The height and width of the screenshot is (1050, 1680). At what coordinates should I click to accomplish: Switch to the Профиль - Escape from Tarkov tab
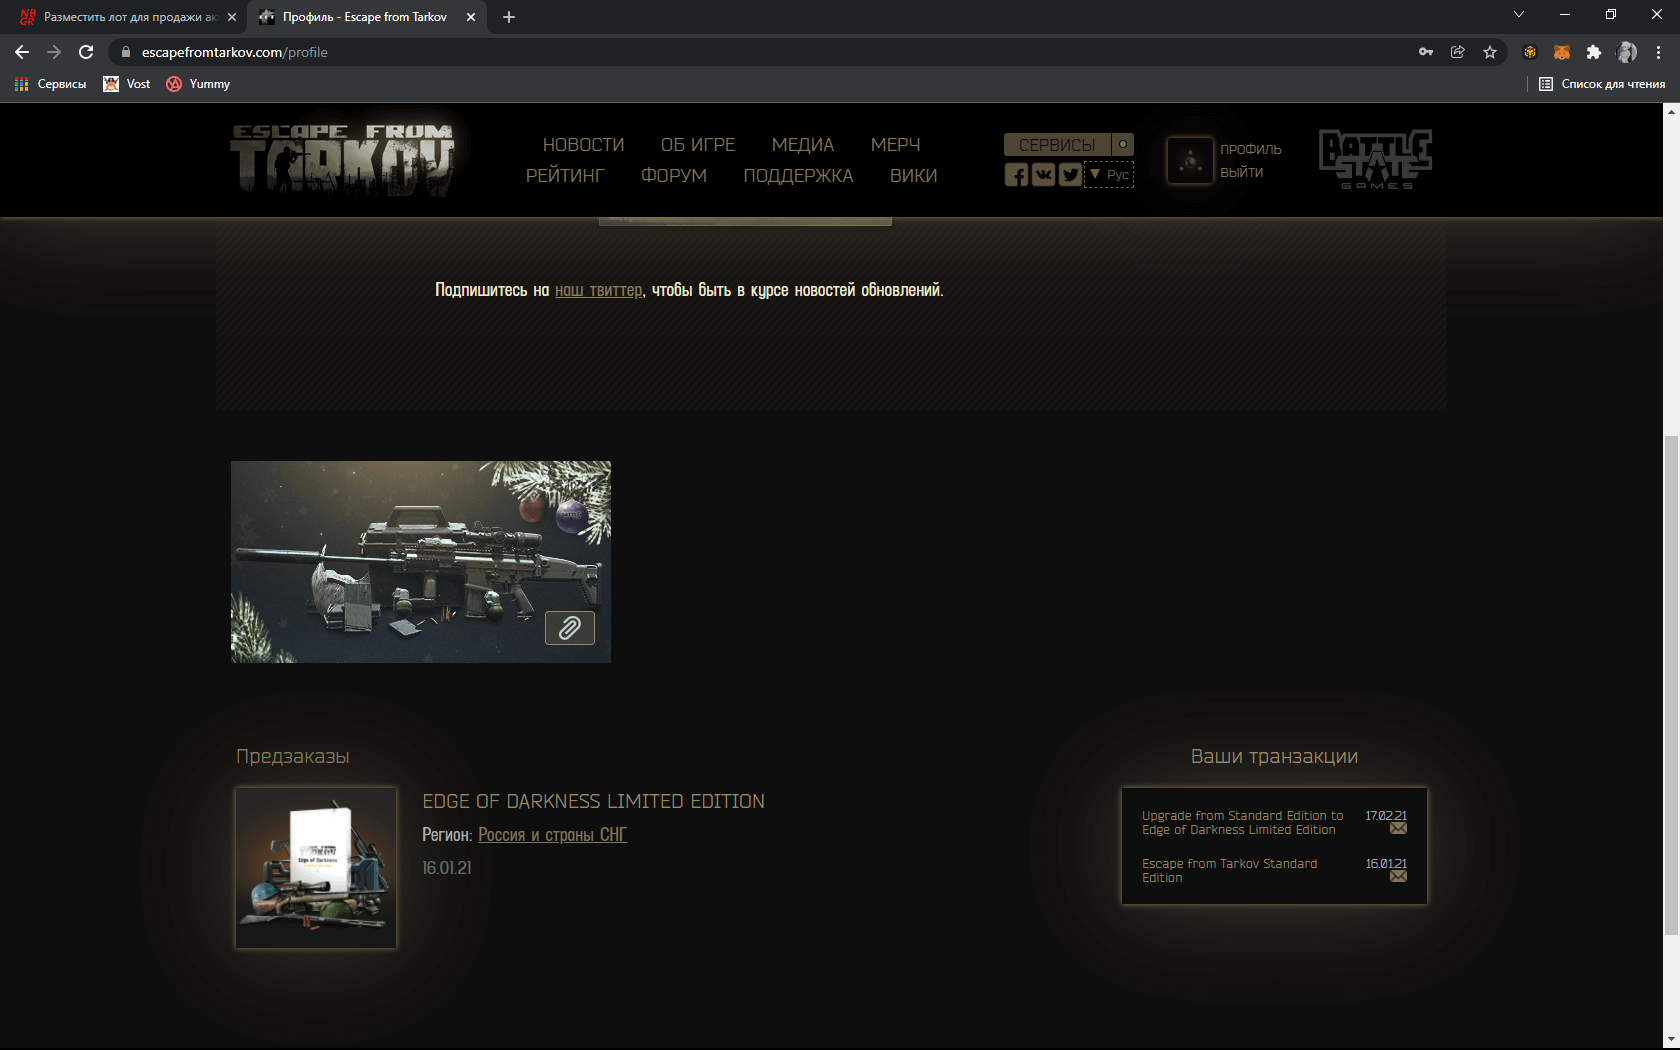click(x=367, y=17)
